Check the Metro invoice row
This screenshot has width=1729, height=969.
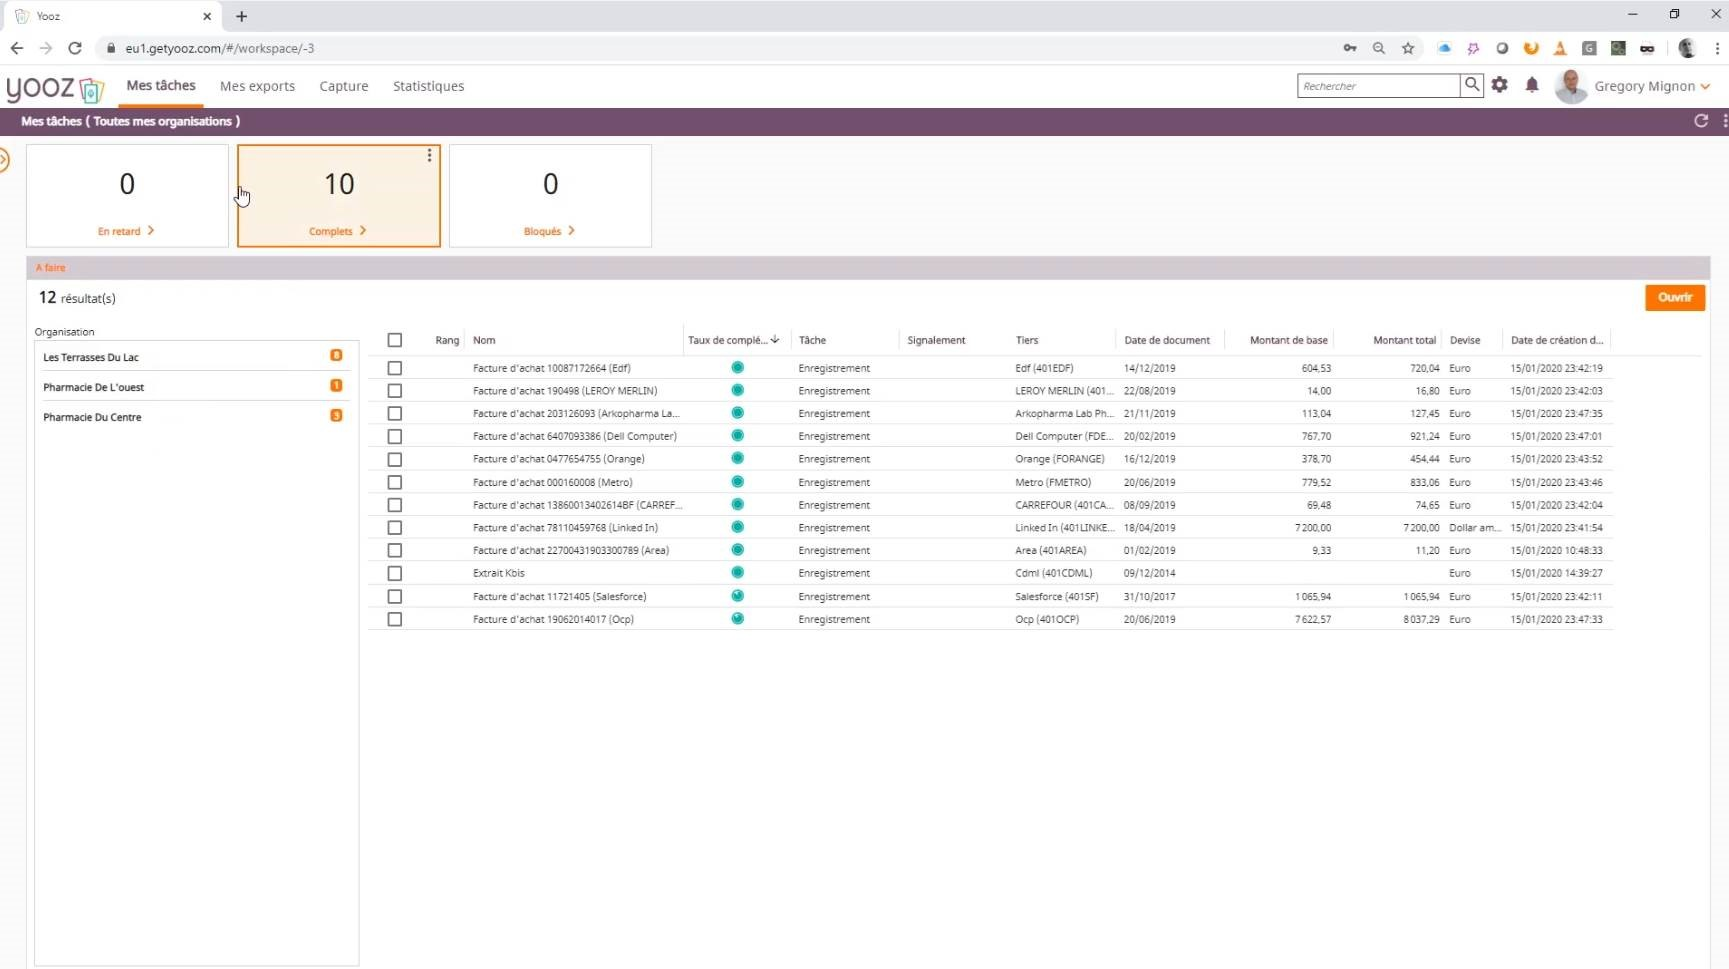(x=395, y=482)
